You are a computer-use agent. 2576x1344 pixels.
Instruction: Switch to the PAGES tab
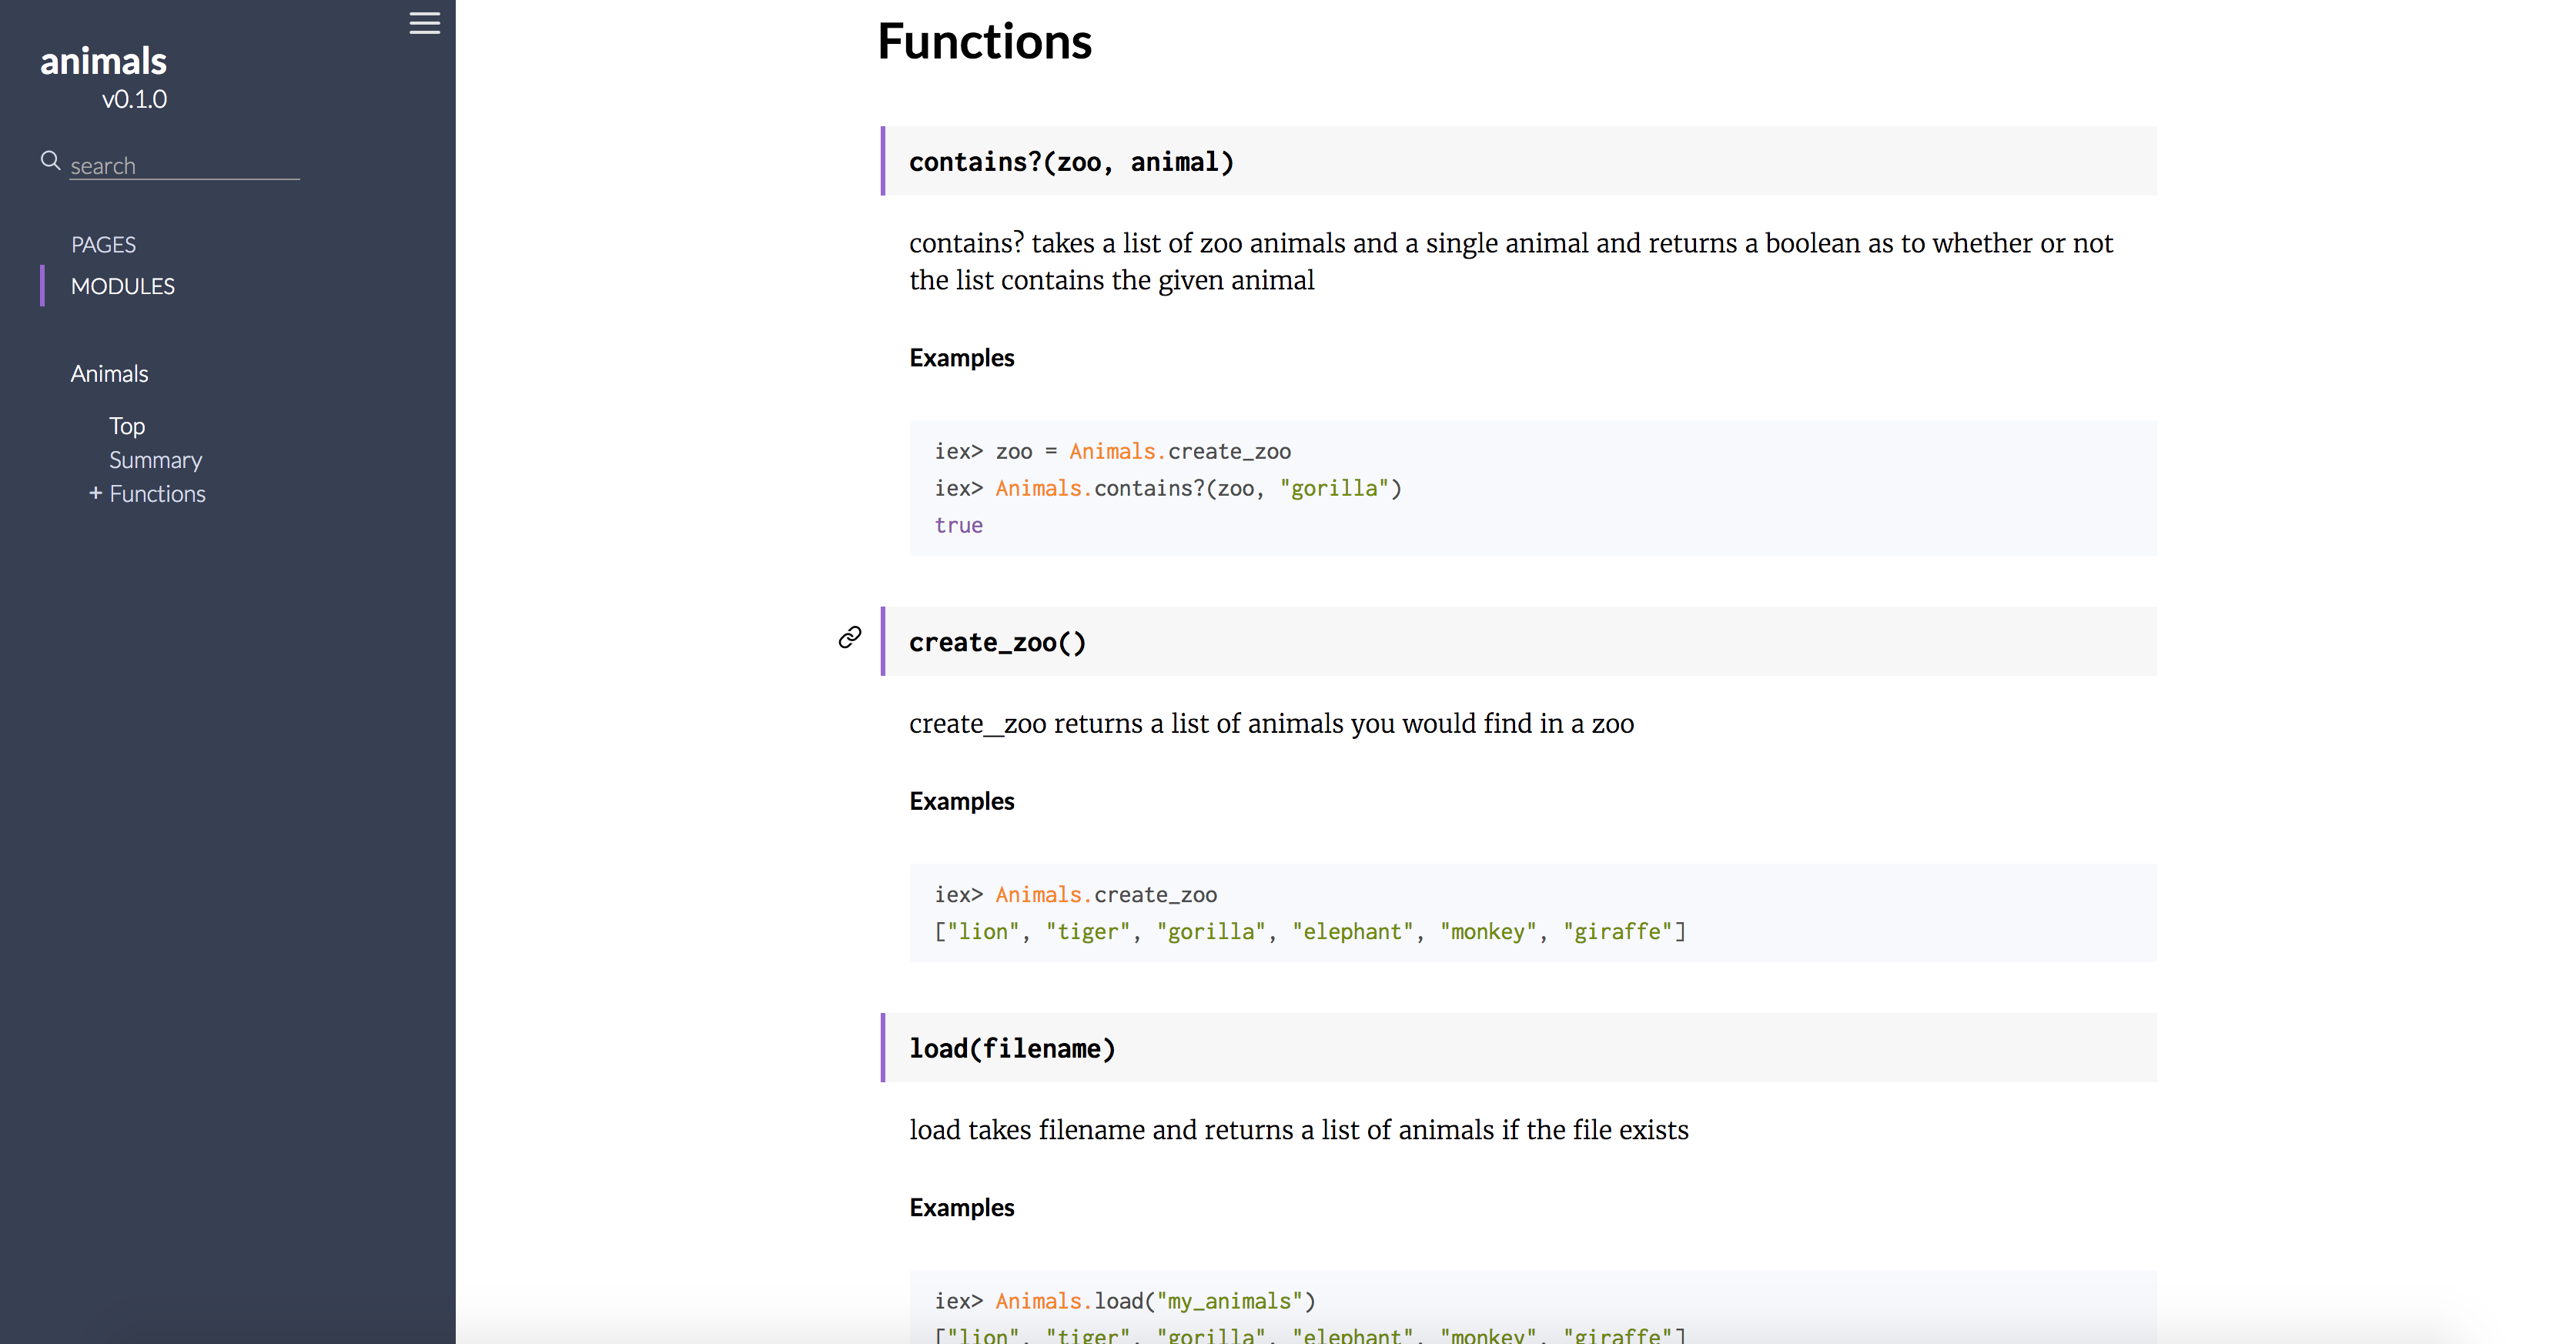[103, 244]
